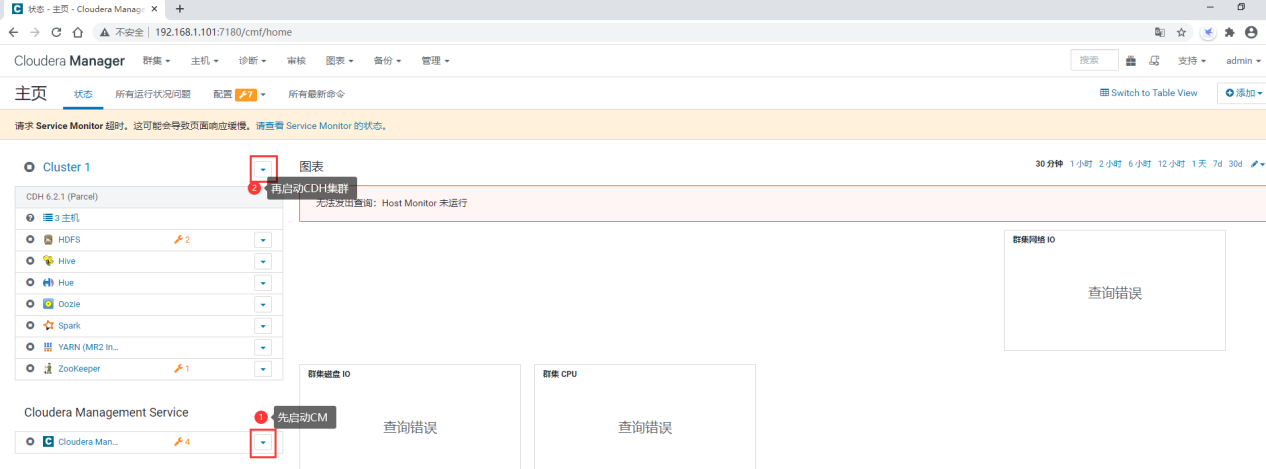Reload the page in the browser
Viewport: 1266px width, 469px height.
[56, 32]
